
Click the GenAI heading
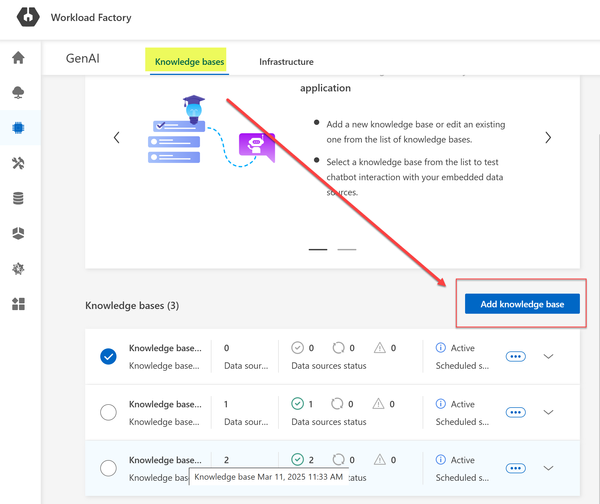pyautogui.click(x=83, y=59)
